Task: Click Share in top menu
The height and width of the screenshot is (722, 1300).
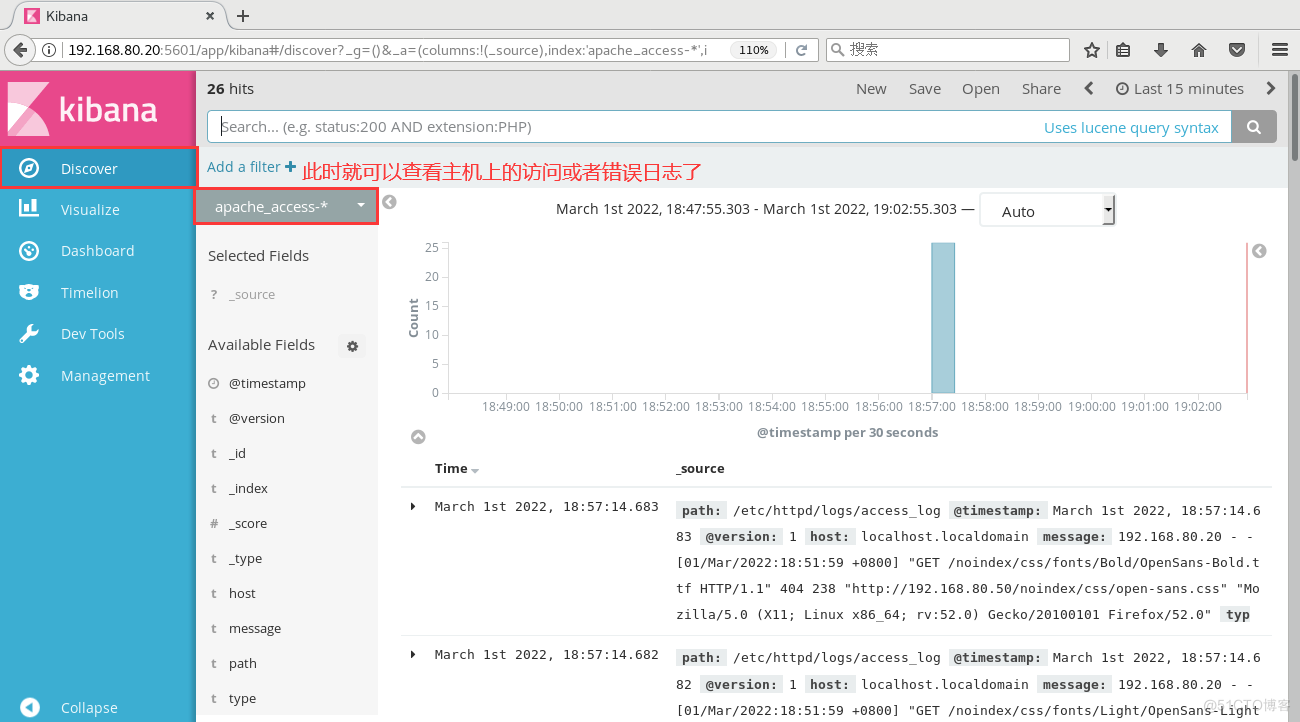Action: pos(1041,88)
